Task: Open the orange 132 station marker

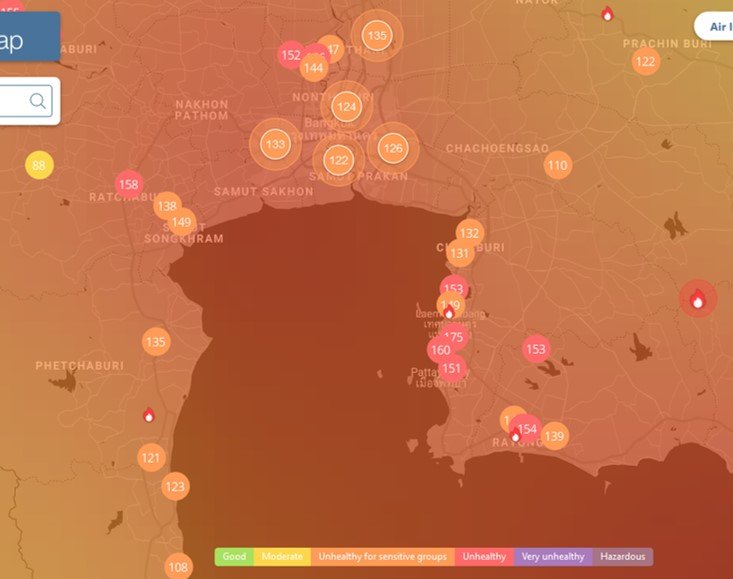Action: point(470,233)
